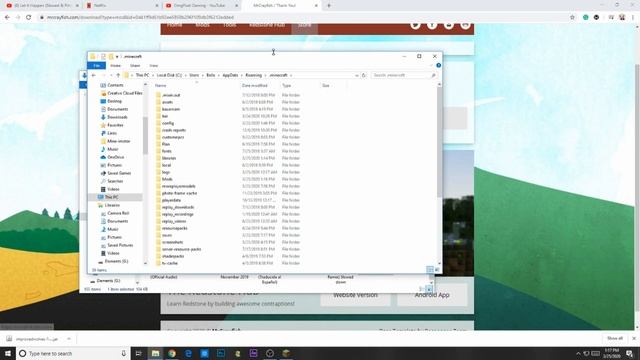Open address bar history dropdown
This screenshot has width=640, height=360.
(x=357, y=75)
